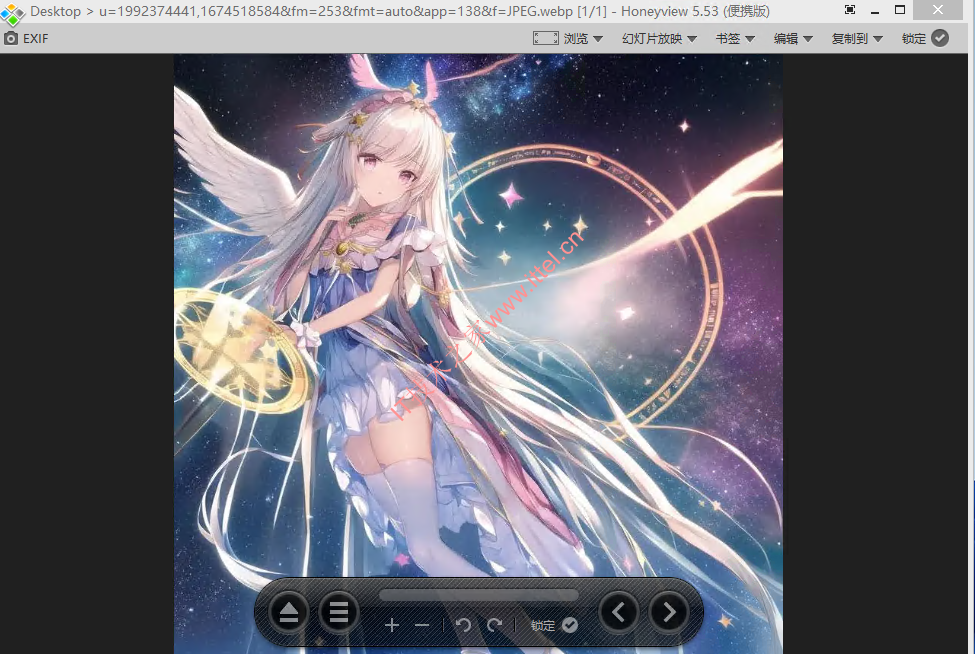Click the fit-to-window rectangle icon beside 浏览

[545, 39]
